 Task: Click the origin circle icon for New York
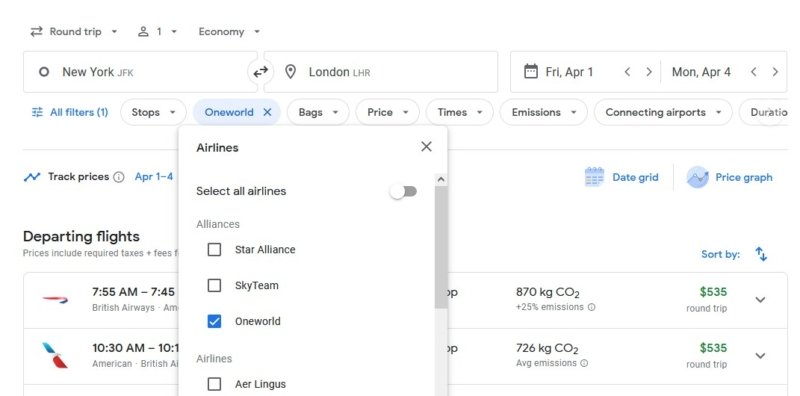(x=44, y=72)
